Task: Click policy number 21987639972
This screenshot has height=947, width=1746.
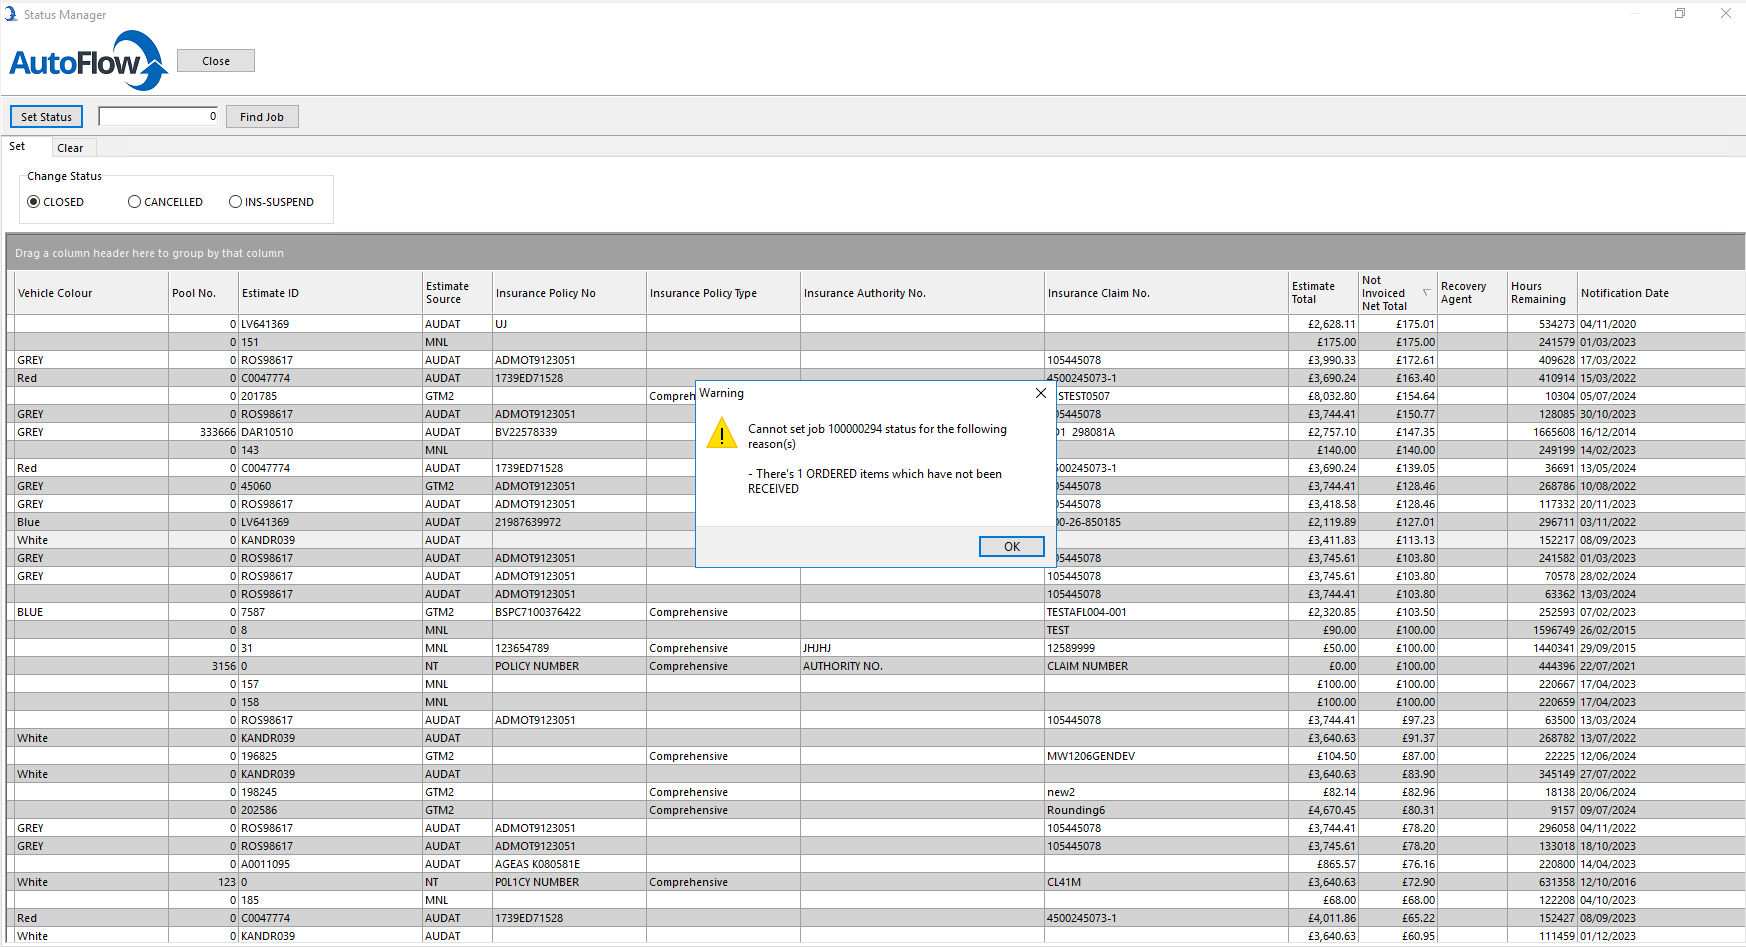Action: click(569, 522)
